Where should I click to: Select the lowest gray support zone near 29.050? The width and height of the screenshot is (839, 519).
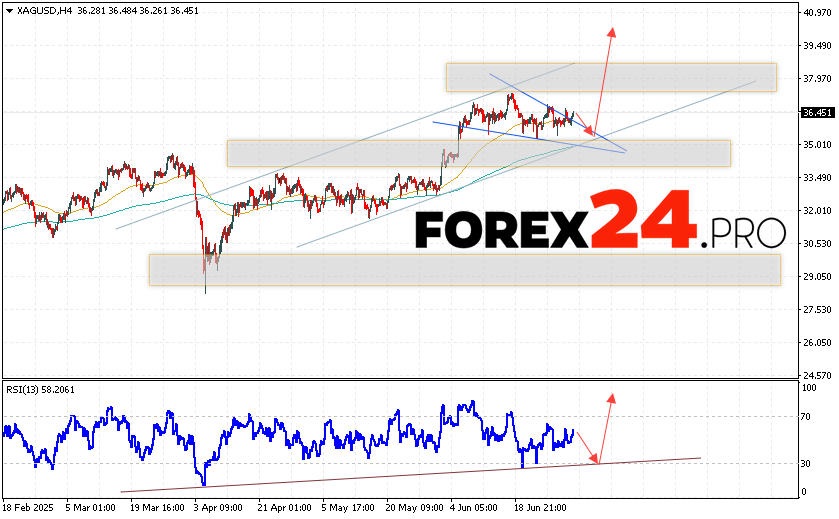click(464, 270)
